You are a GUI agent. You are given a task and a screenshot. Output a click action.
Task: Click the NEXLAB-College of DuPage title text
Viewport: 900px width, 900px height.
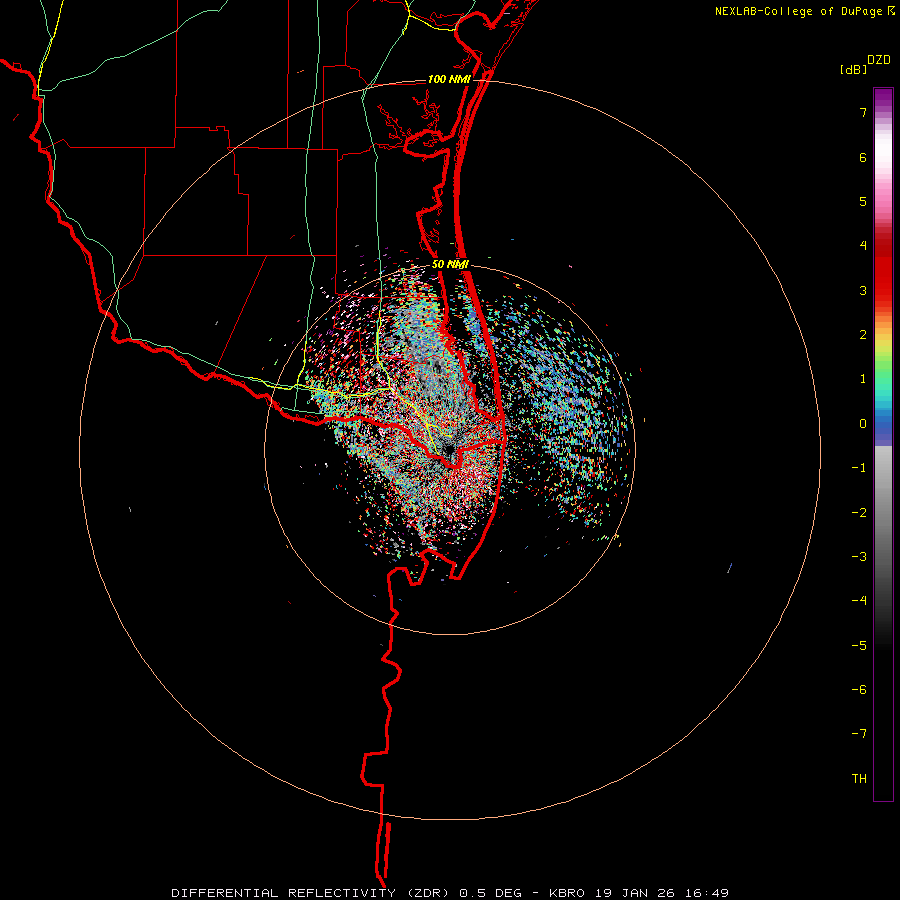click(804, 11)
